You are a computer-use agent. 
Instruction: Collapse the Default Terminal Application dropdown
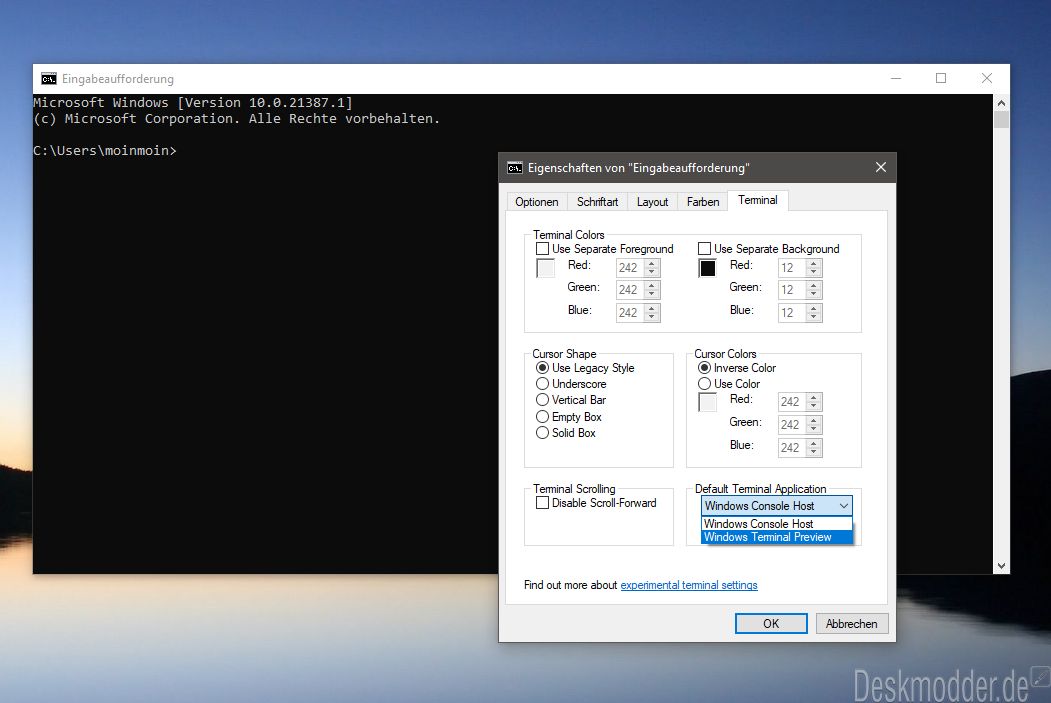(844, 506)
